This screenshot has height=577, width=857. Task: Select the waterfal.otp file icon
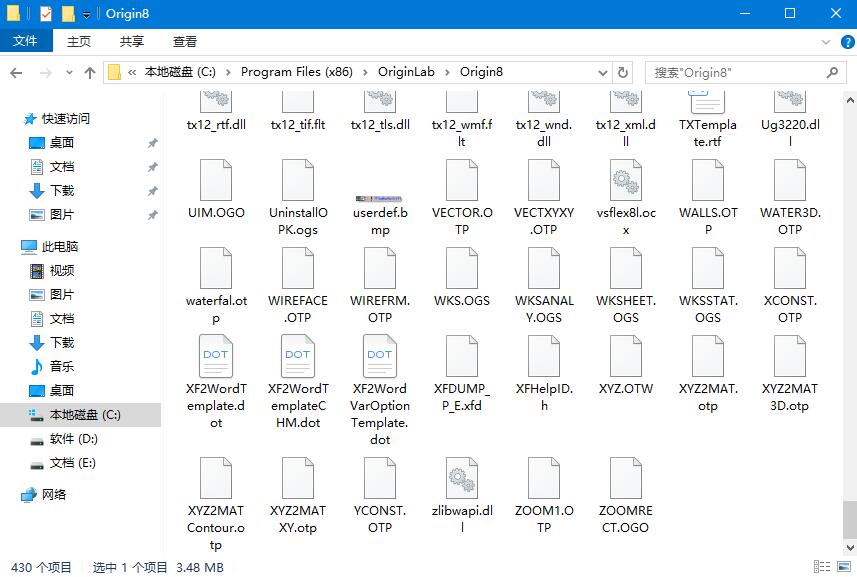tap(216, 268)
